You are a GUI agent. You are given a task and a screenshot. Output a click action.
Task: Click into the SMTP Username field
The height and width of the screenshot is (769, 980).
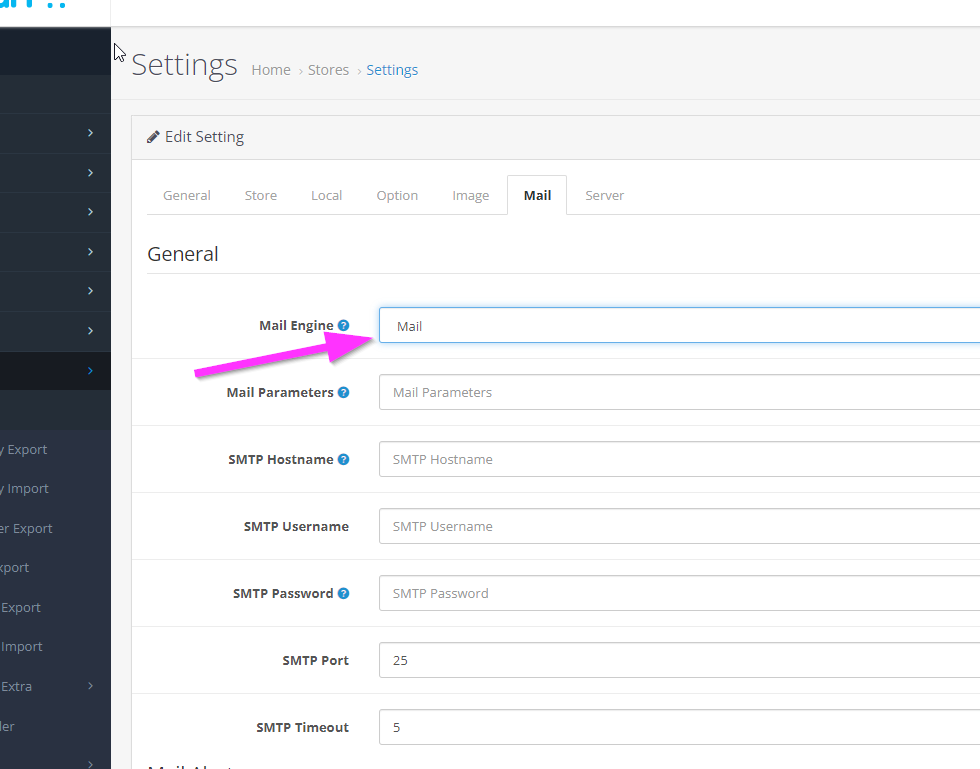tap(680, 527)
